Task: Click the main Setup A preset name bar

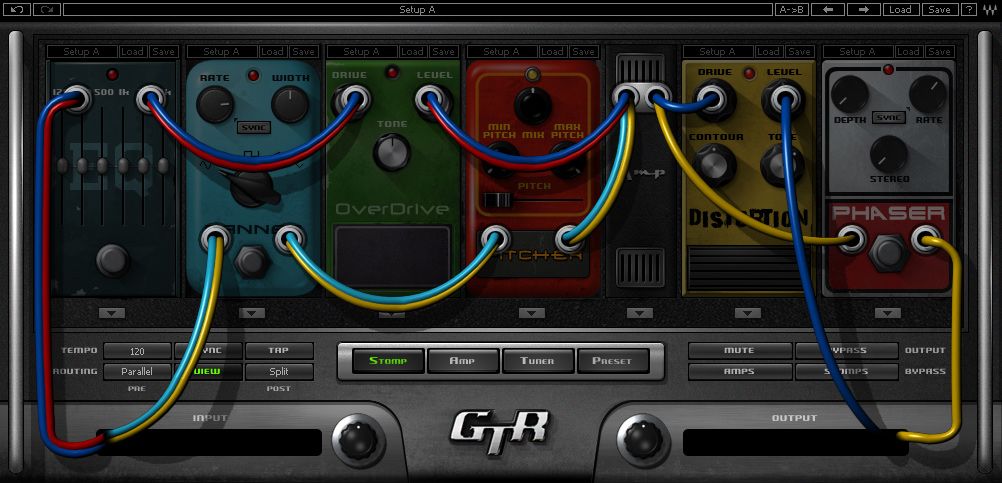Action: point(417,10)
